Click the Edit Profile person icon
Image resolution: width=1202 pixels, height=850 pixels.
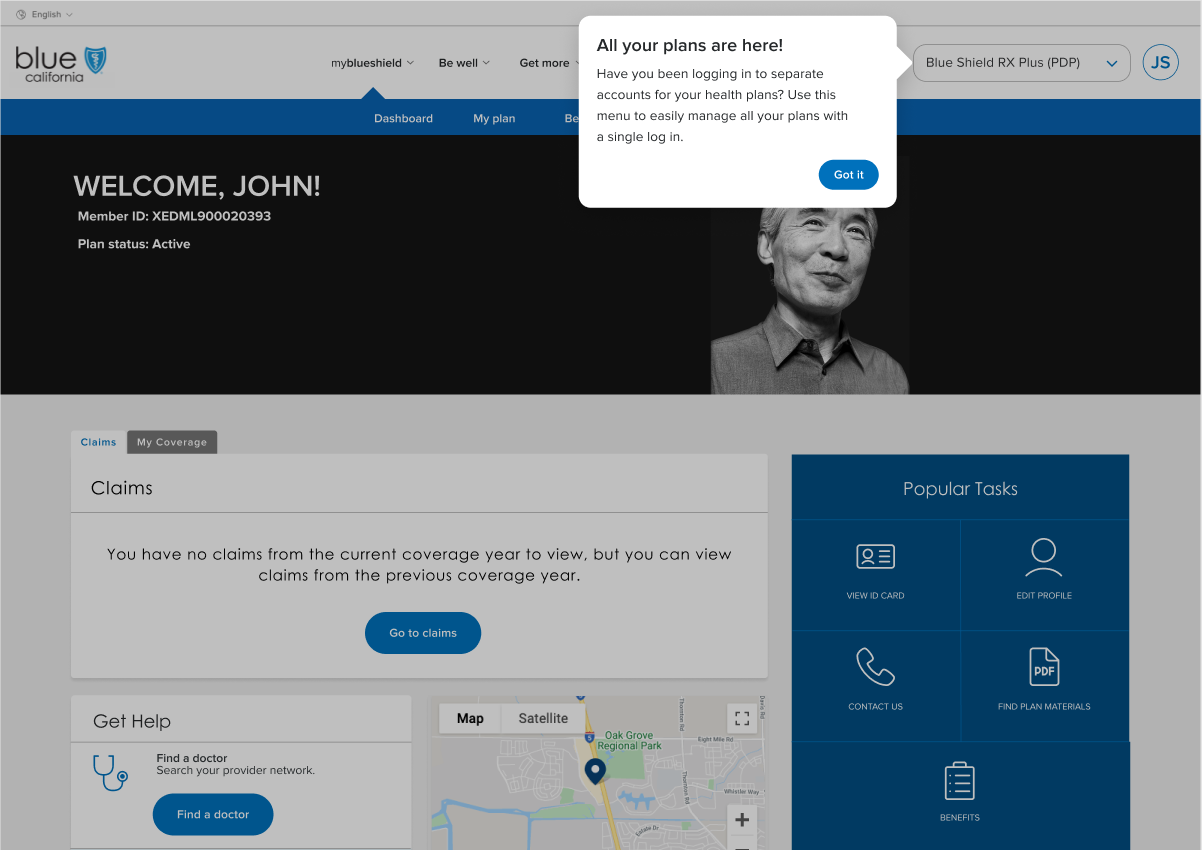1043,557
